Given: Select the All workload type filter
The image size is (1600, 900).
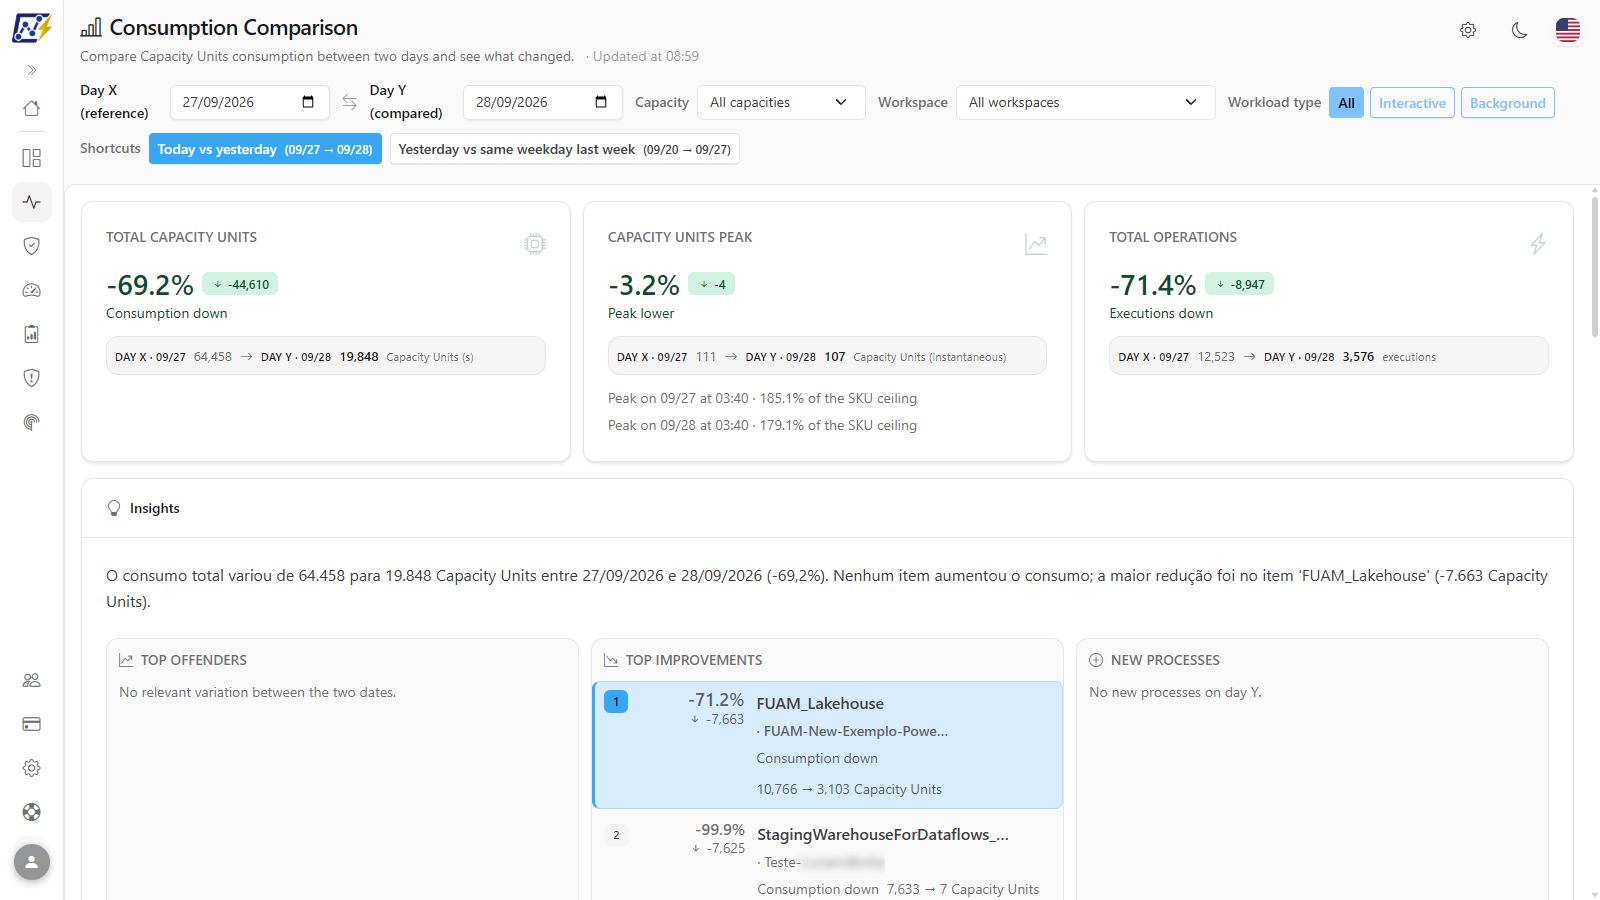Looking at the screenshot, I should pyautogui.click(x=1346, y=103).
